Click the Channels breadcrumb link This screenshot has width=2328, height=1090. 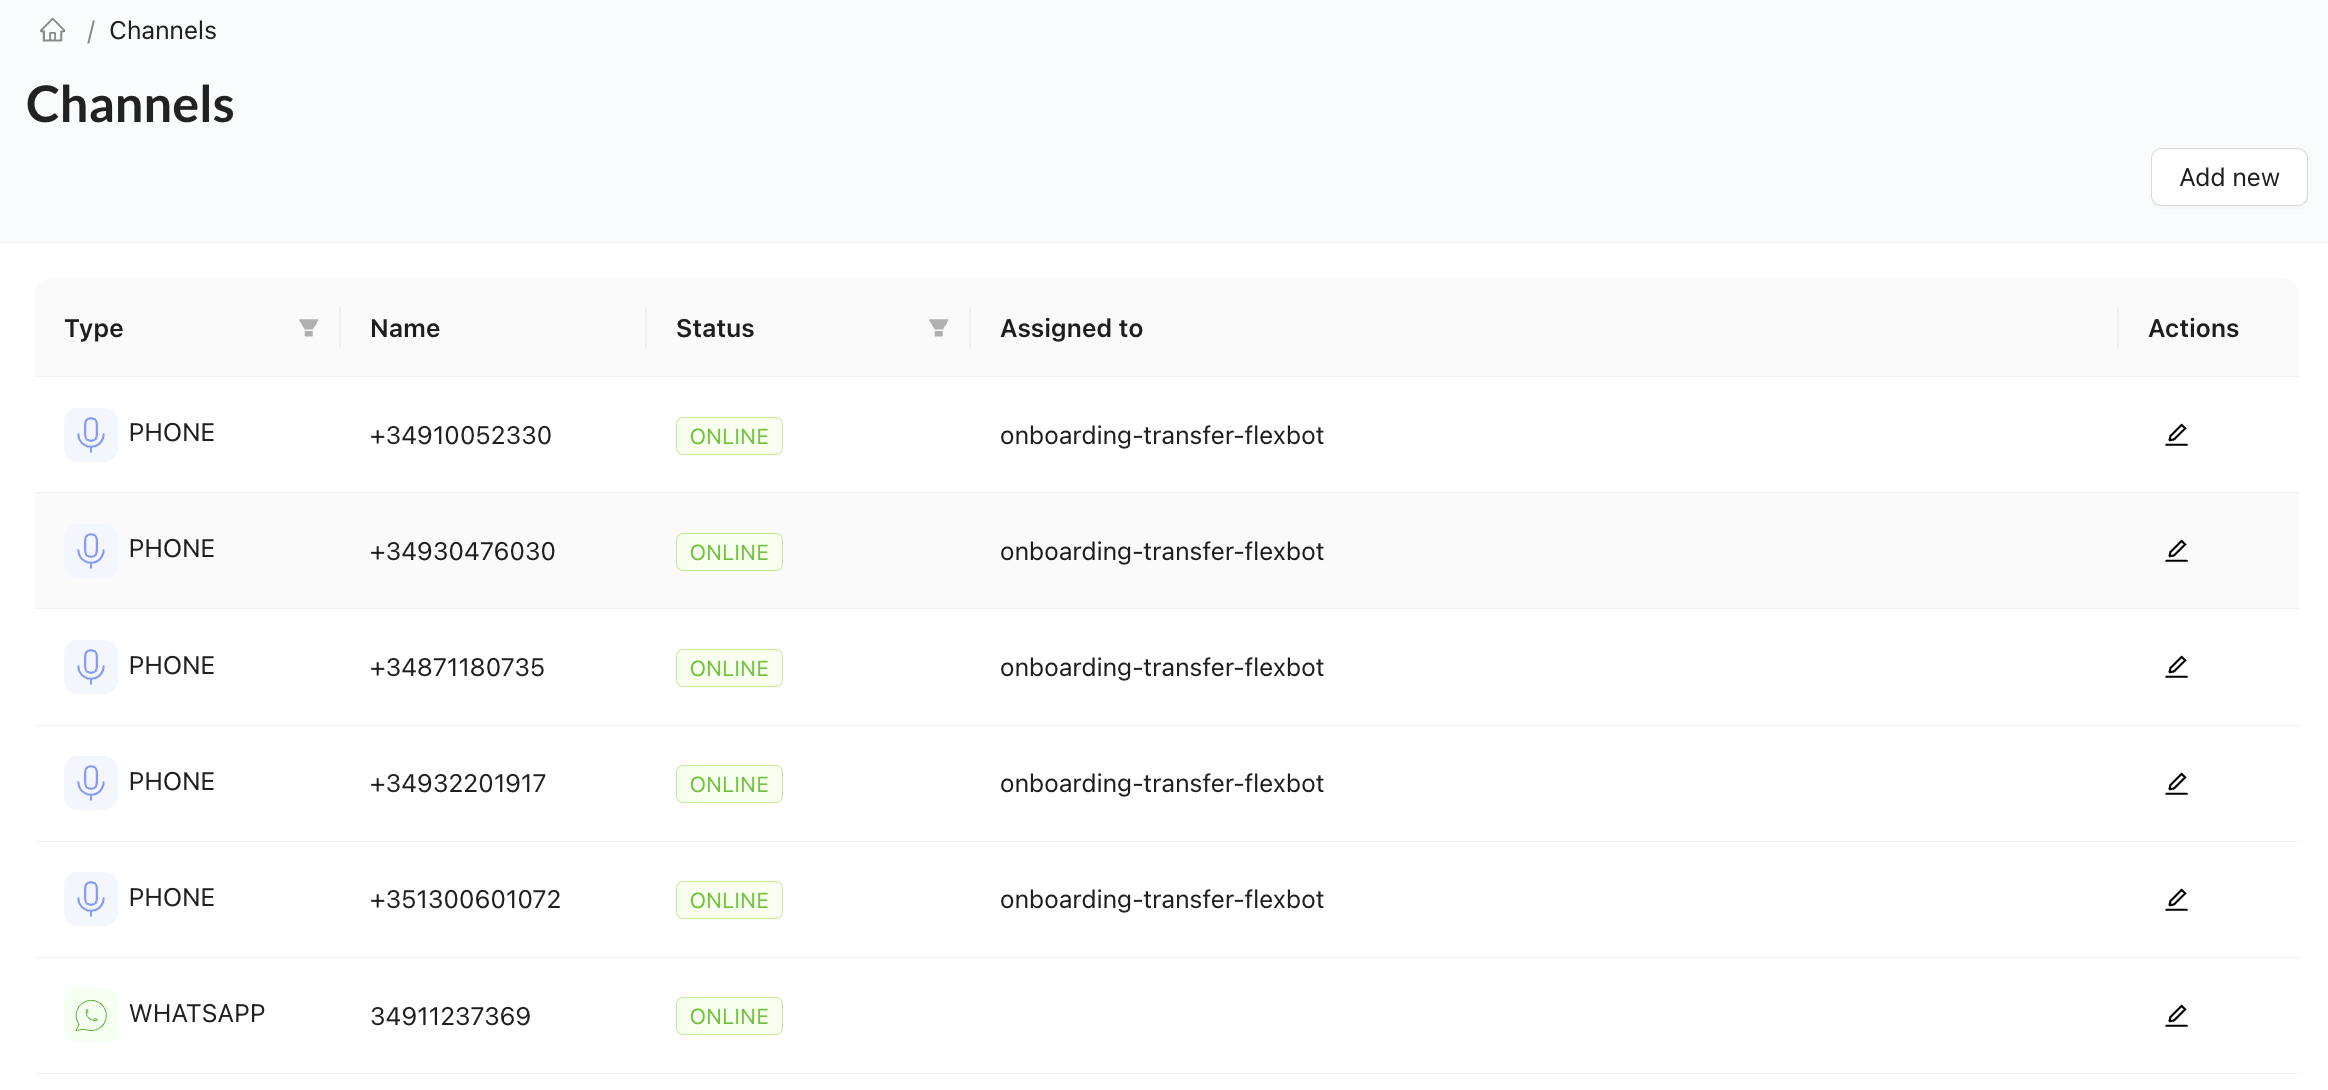(163, 31)
